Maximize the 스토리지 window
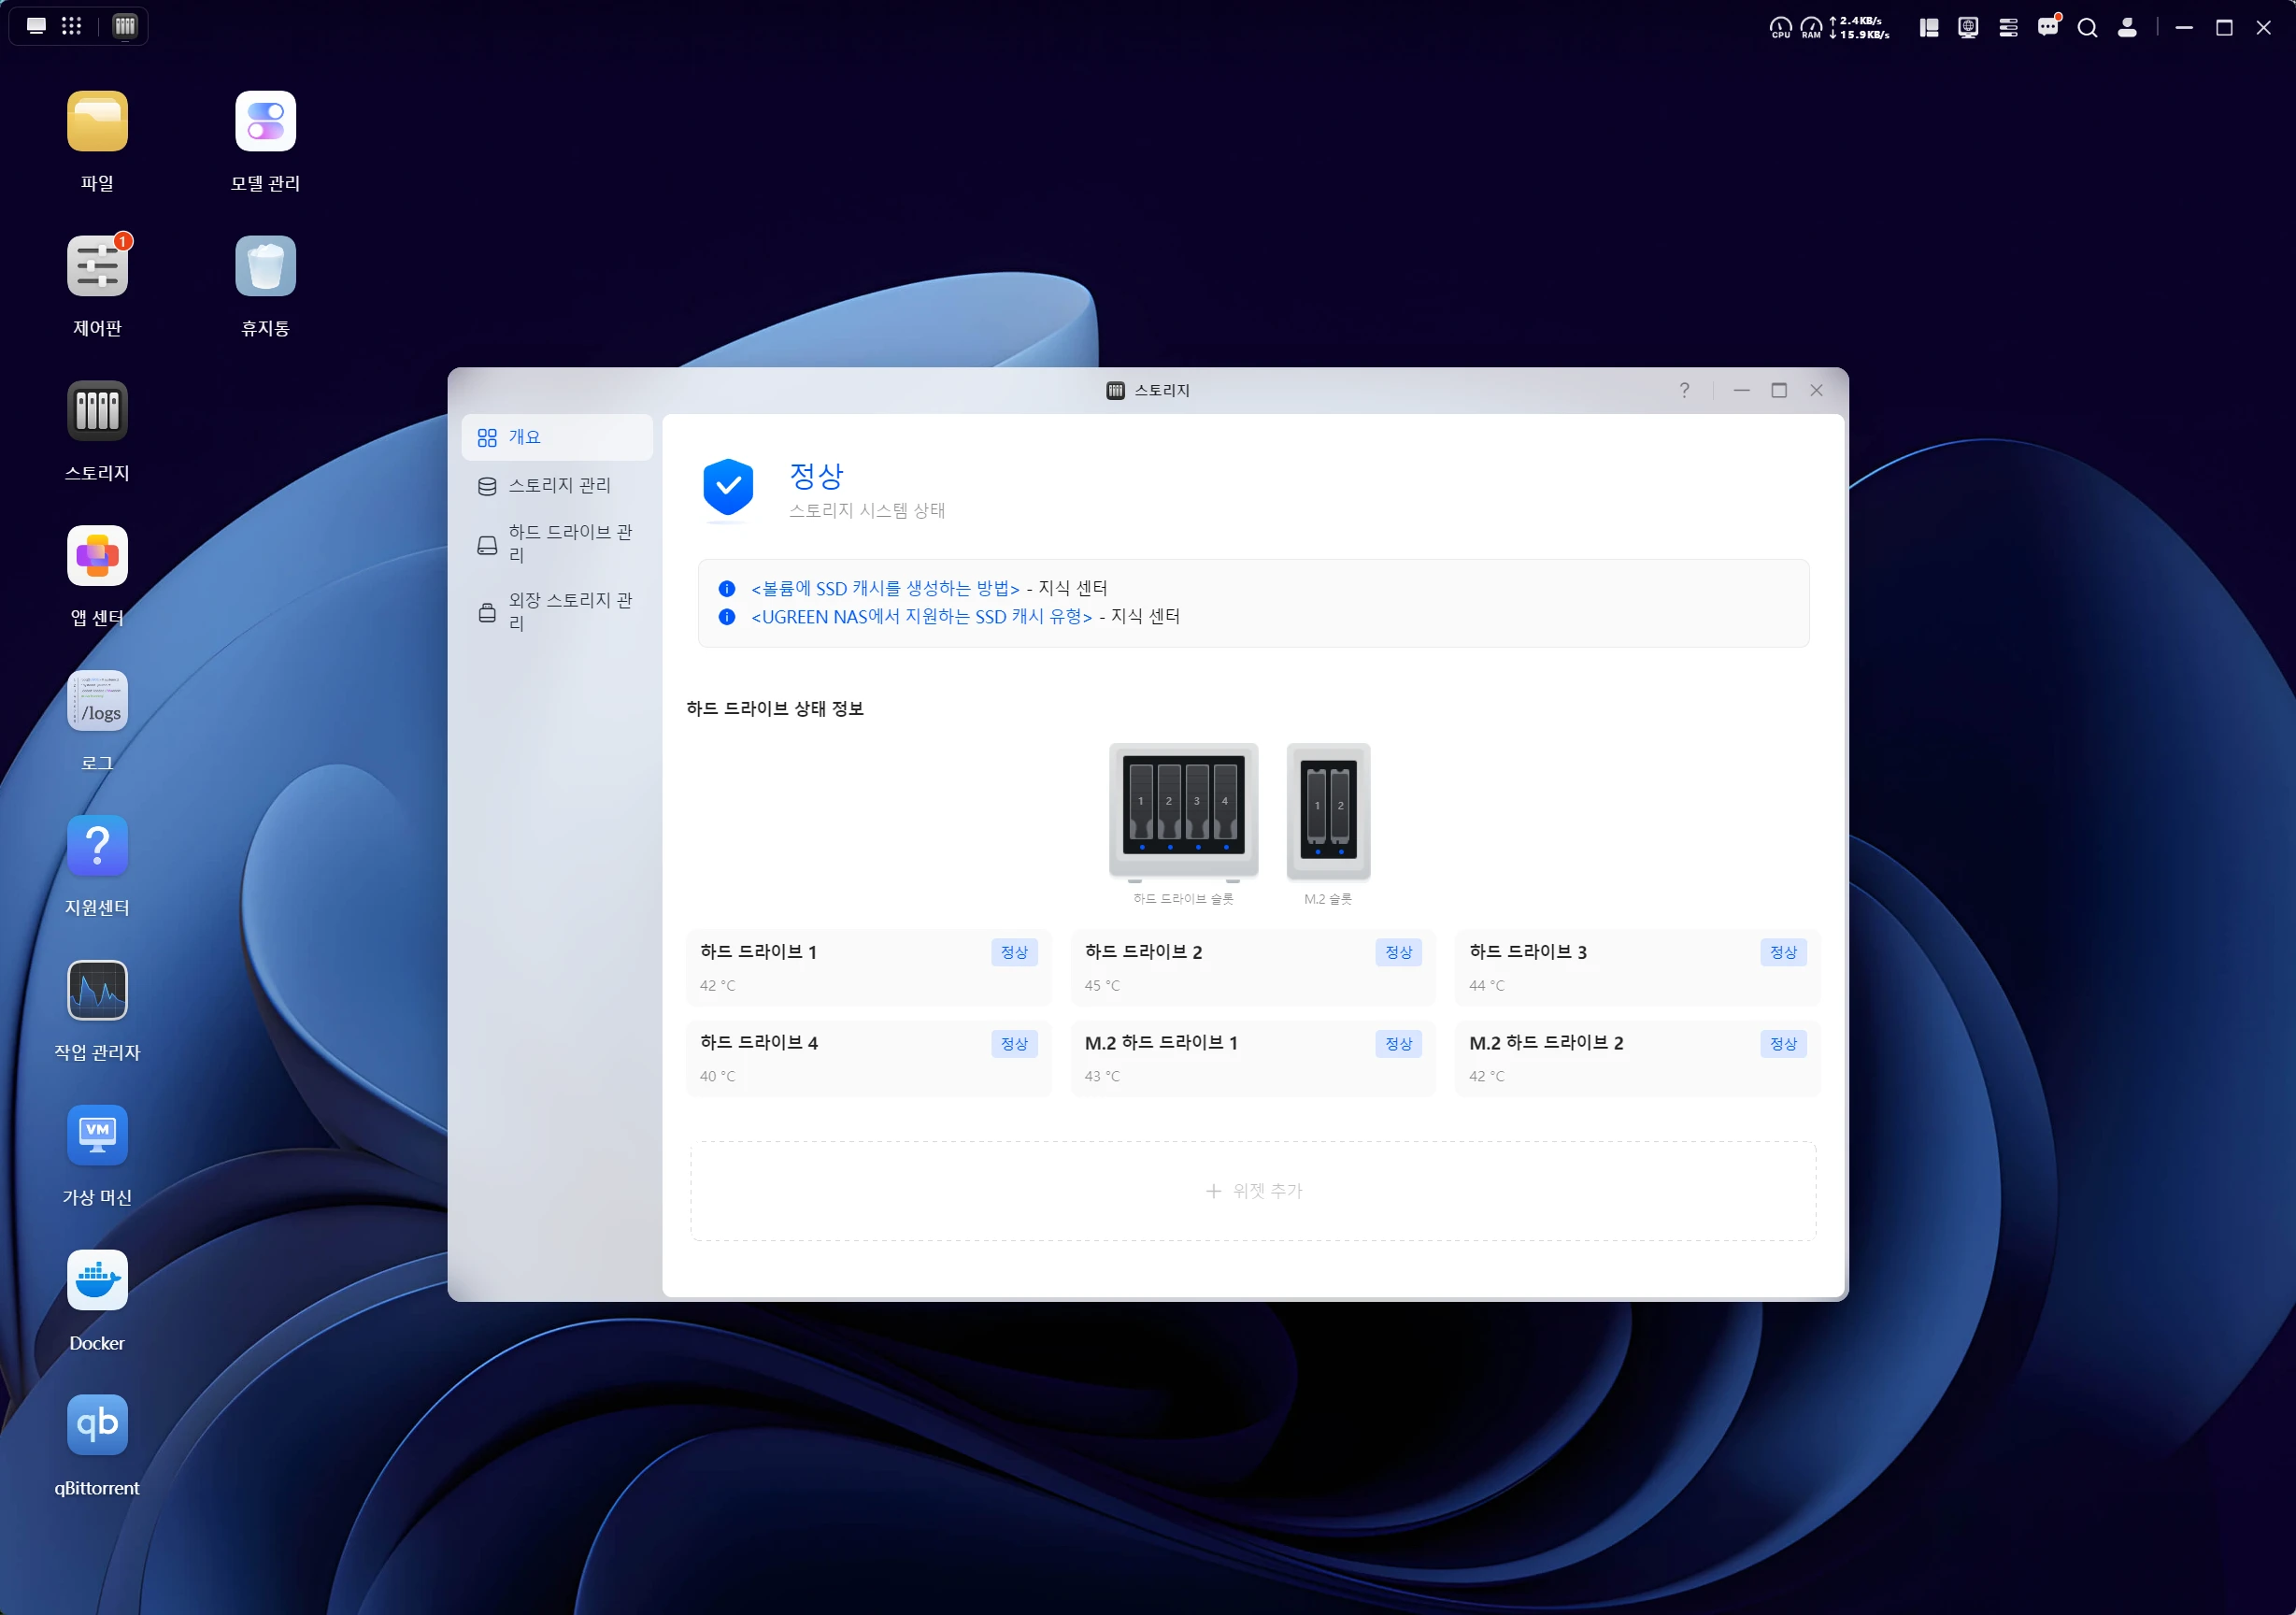This screenshot has height=1615, width=2296. pos(1779,390)
